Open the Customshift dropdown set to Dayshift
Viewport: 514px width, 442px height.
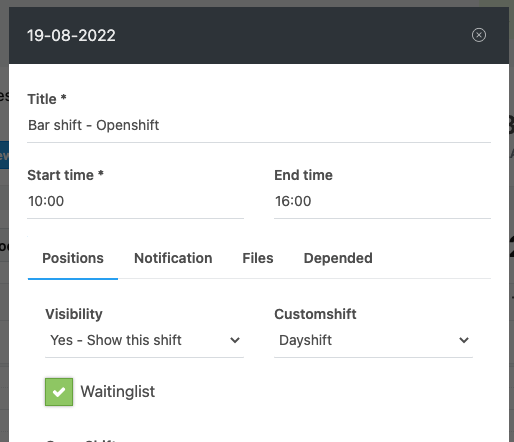tap(373, 340)
